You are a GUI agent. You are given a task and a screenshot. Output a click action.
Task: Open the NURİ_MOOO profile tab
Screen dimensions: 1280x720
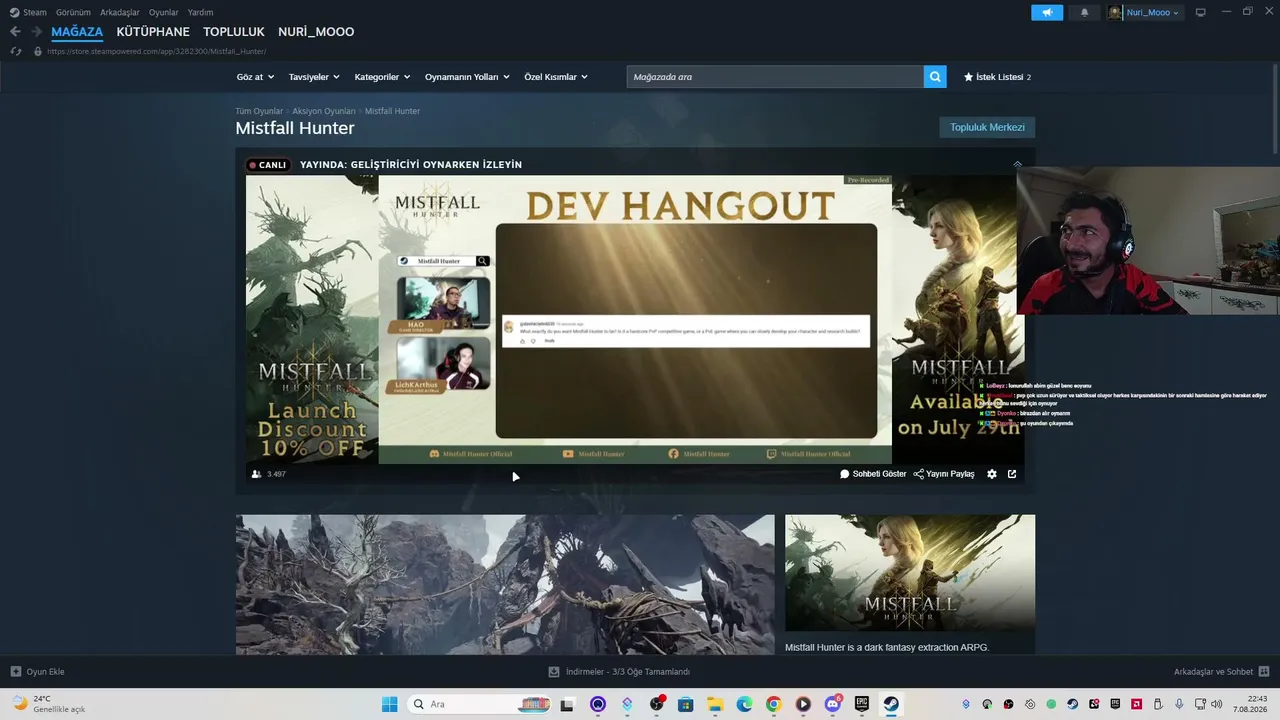point(316,32)
